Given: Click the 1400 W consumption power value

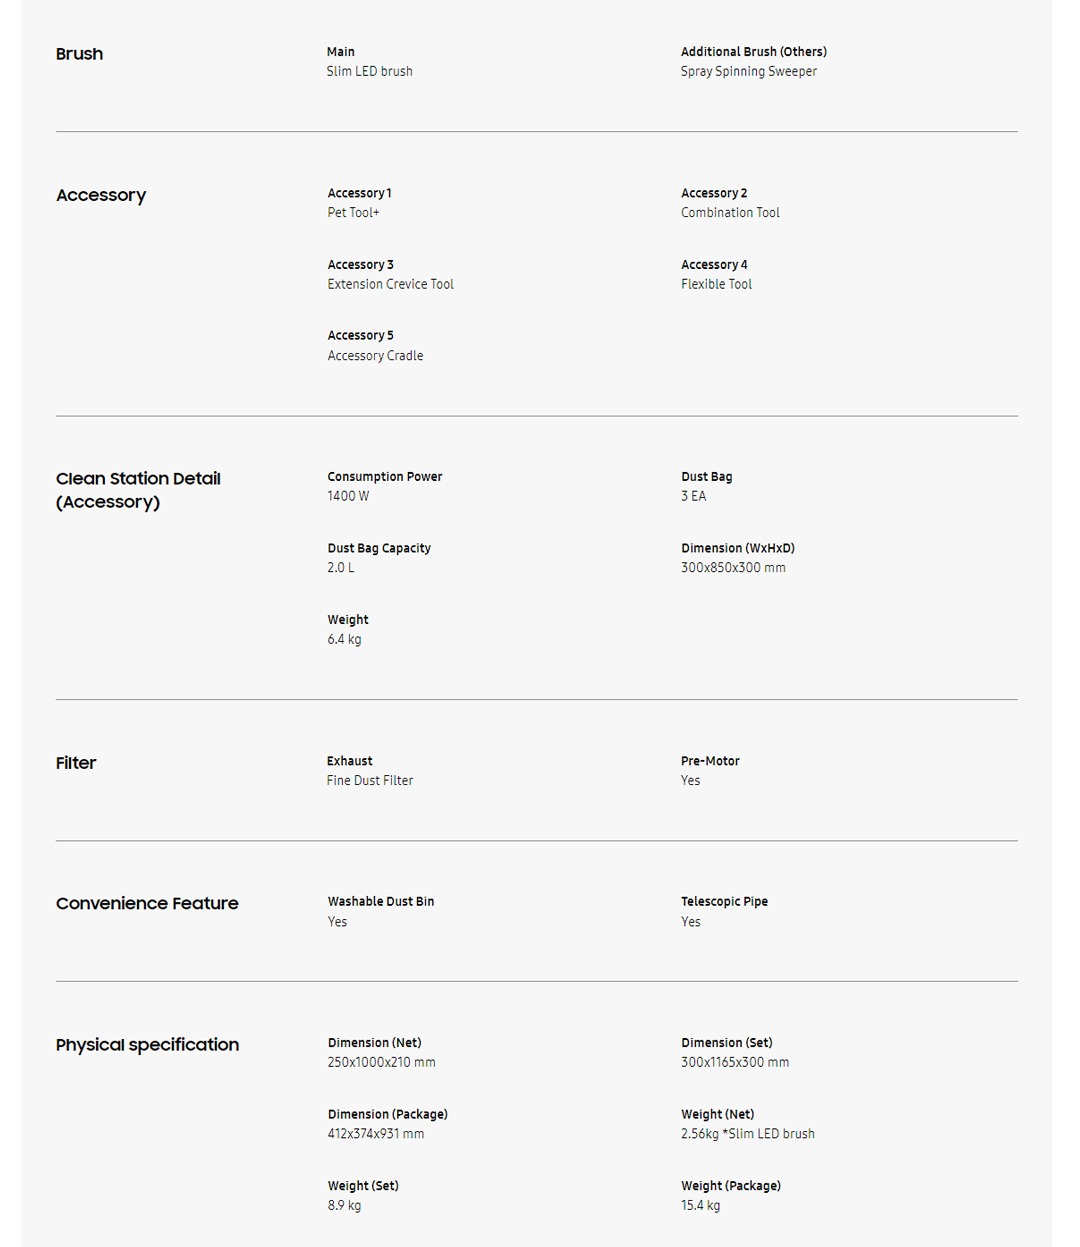Looking at the screenshot, I should coord(348,496).
